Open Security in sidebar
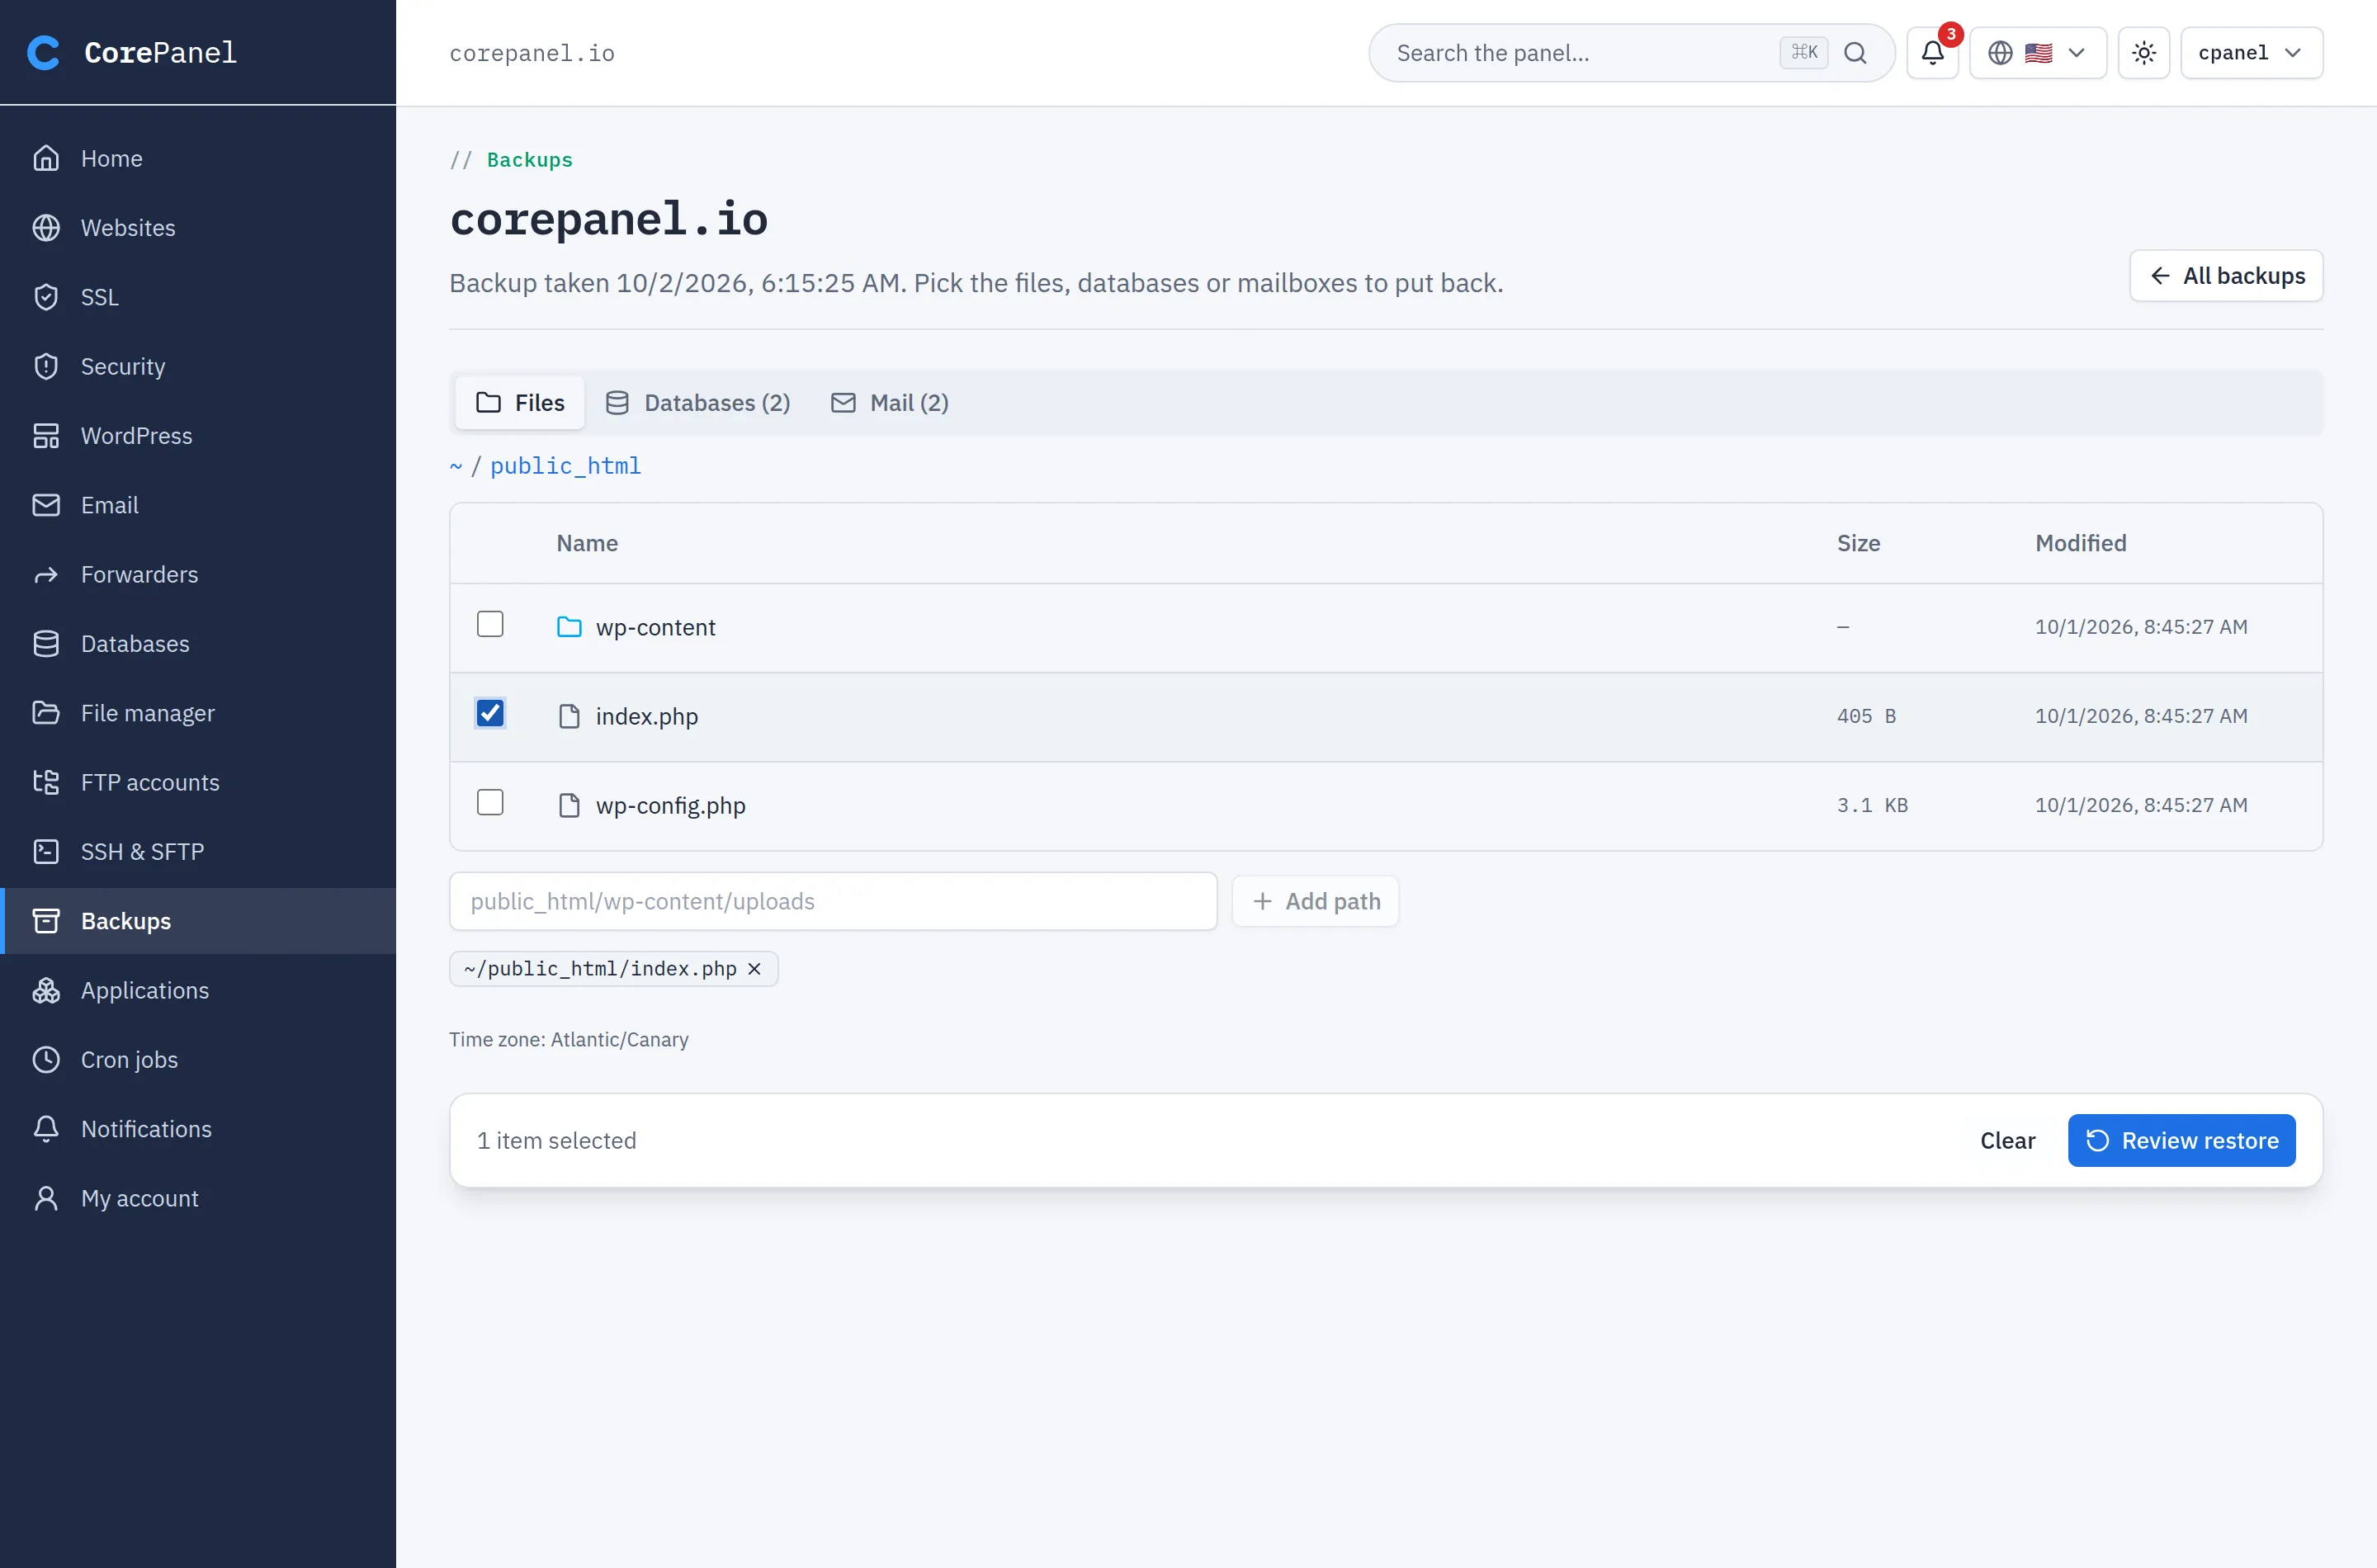The width and height of the screenshot is (2377, 1568). (198, 366)
